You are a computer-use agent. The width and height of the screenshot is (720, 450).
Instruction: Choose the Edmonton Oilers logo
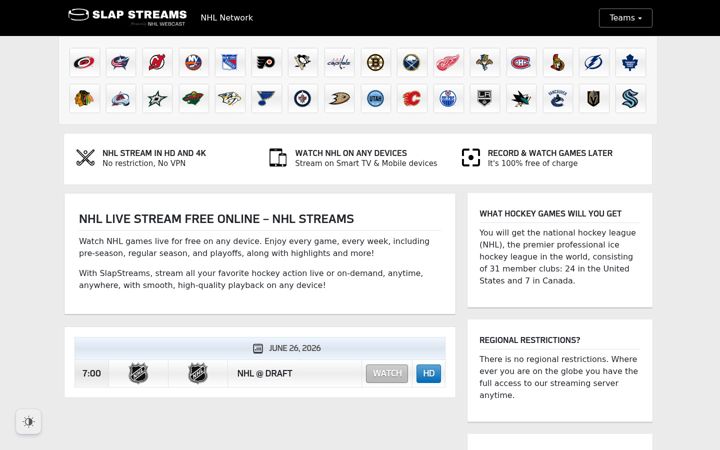pyautogui.click(x=448, y=98)
